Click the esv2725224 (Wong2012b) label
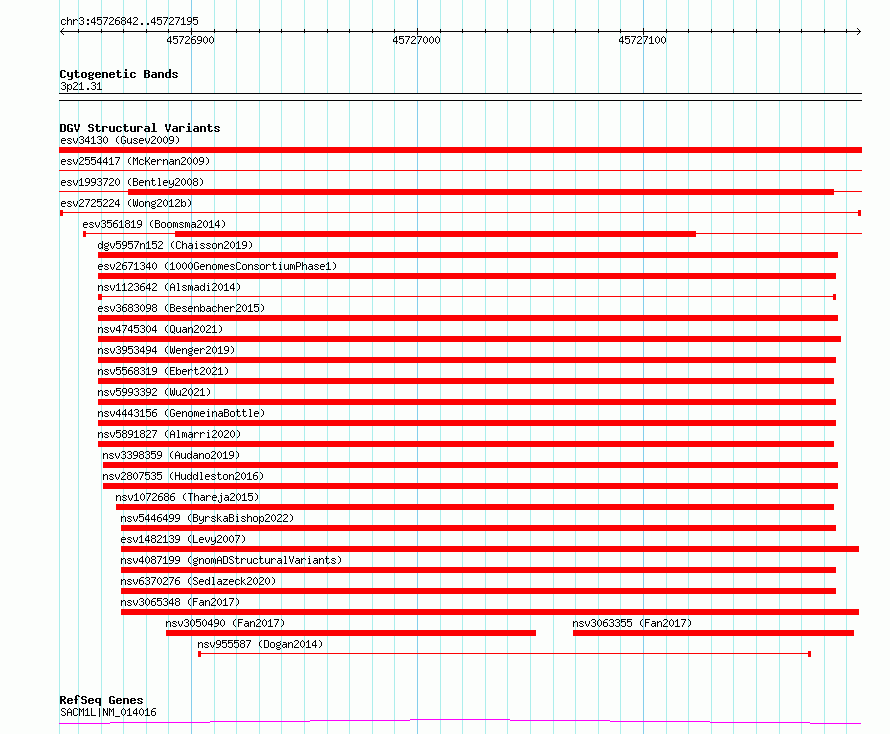The height and width of the screenshot is (734, 890). (126, 203)
